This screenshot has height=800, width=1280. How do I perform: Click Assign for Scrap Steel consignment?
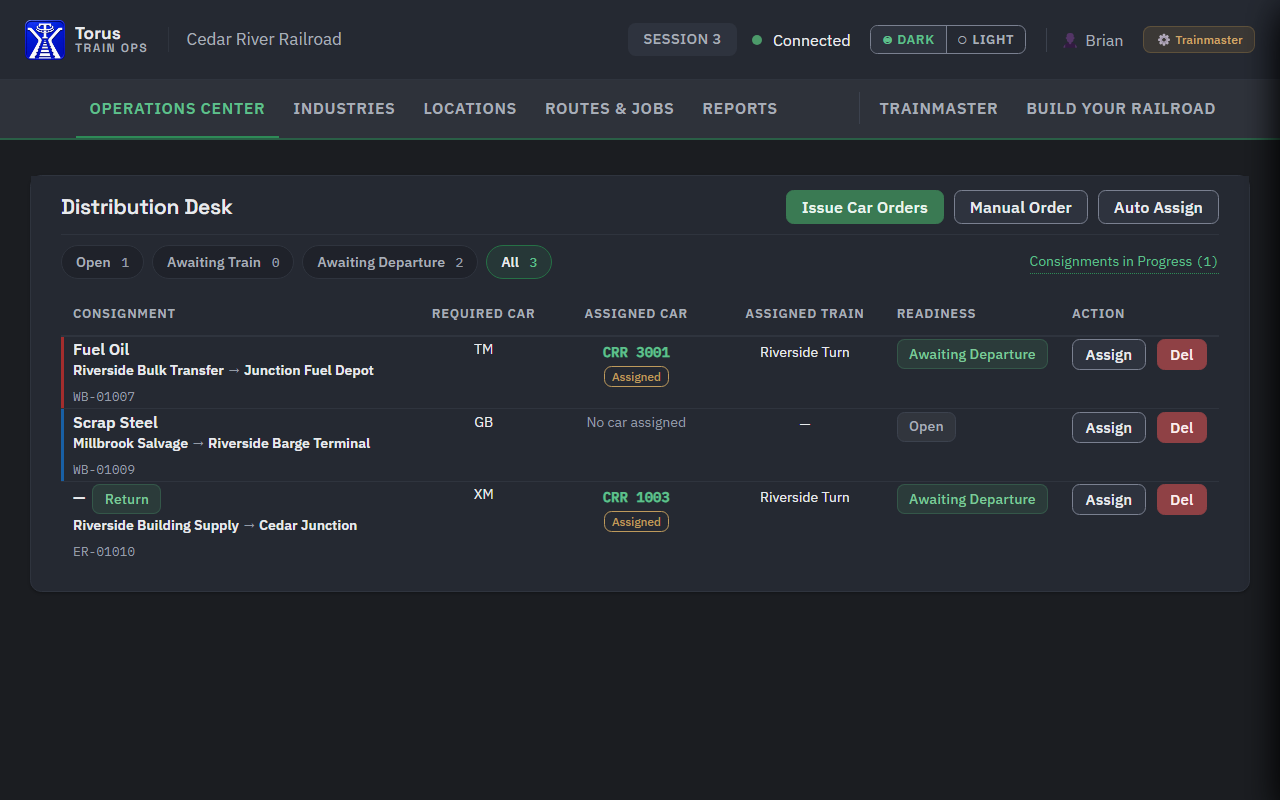[1109, 428]
